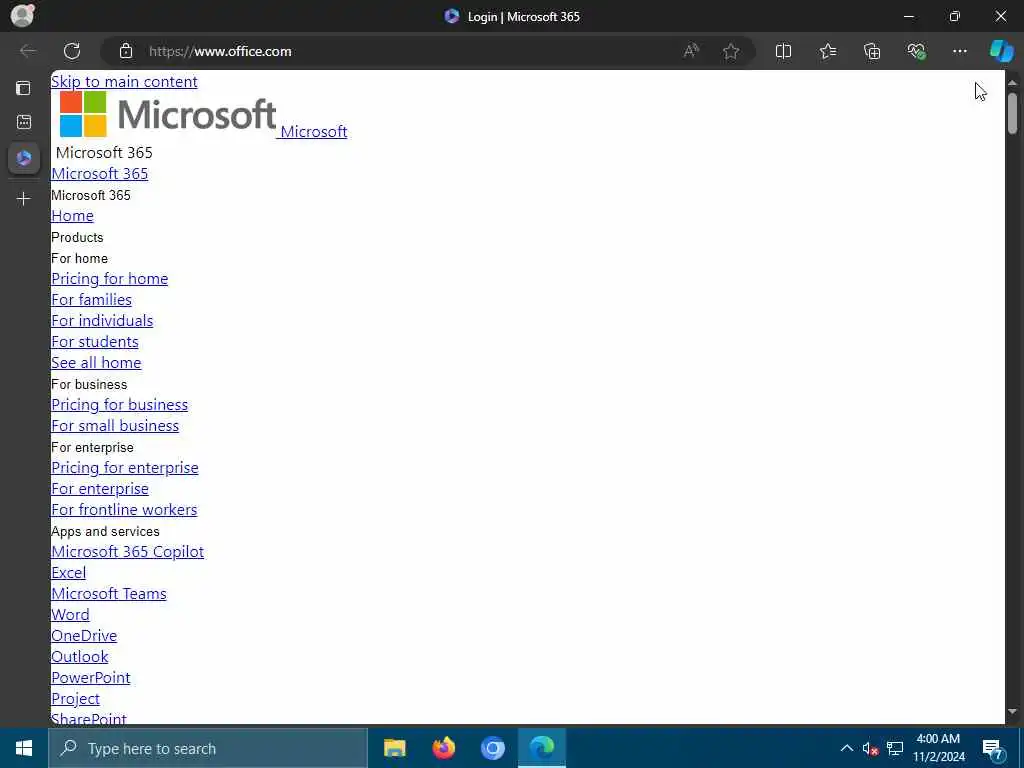Viewport: 1024px width, 768px height.
Task: Open the Windows Start button
Action: (x=24, y=748)
